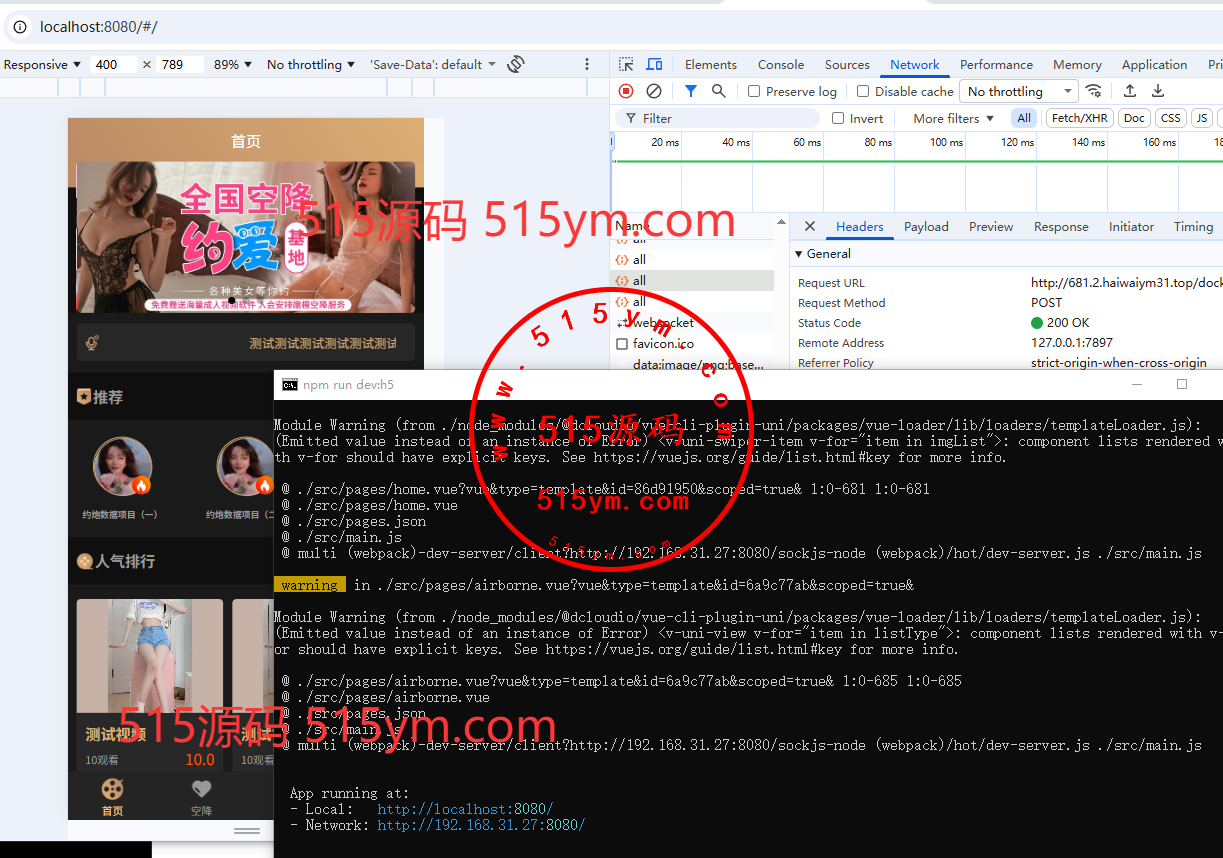This screenshot has width=1223, height=858.
Task: Open the Payload tab
Action: (x=926, y=227)
